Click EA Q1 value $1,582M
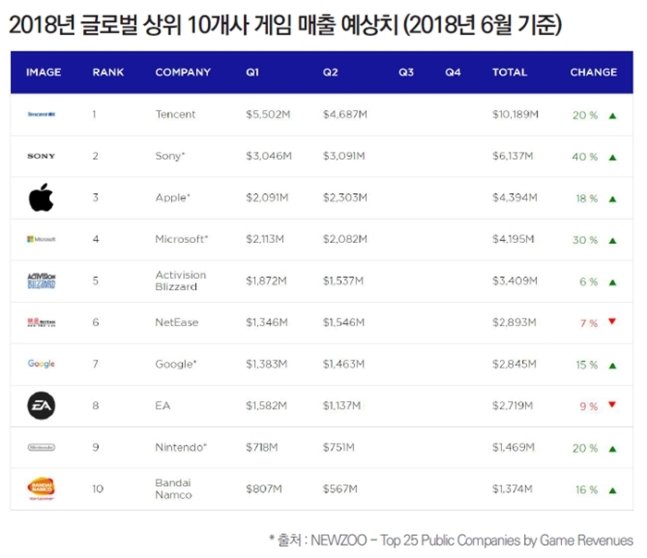The height and width of the screenshot is (558, 647). [x=267, y=406]
